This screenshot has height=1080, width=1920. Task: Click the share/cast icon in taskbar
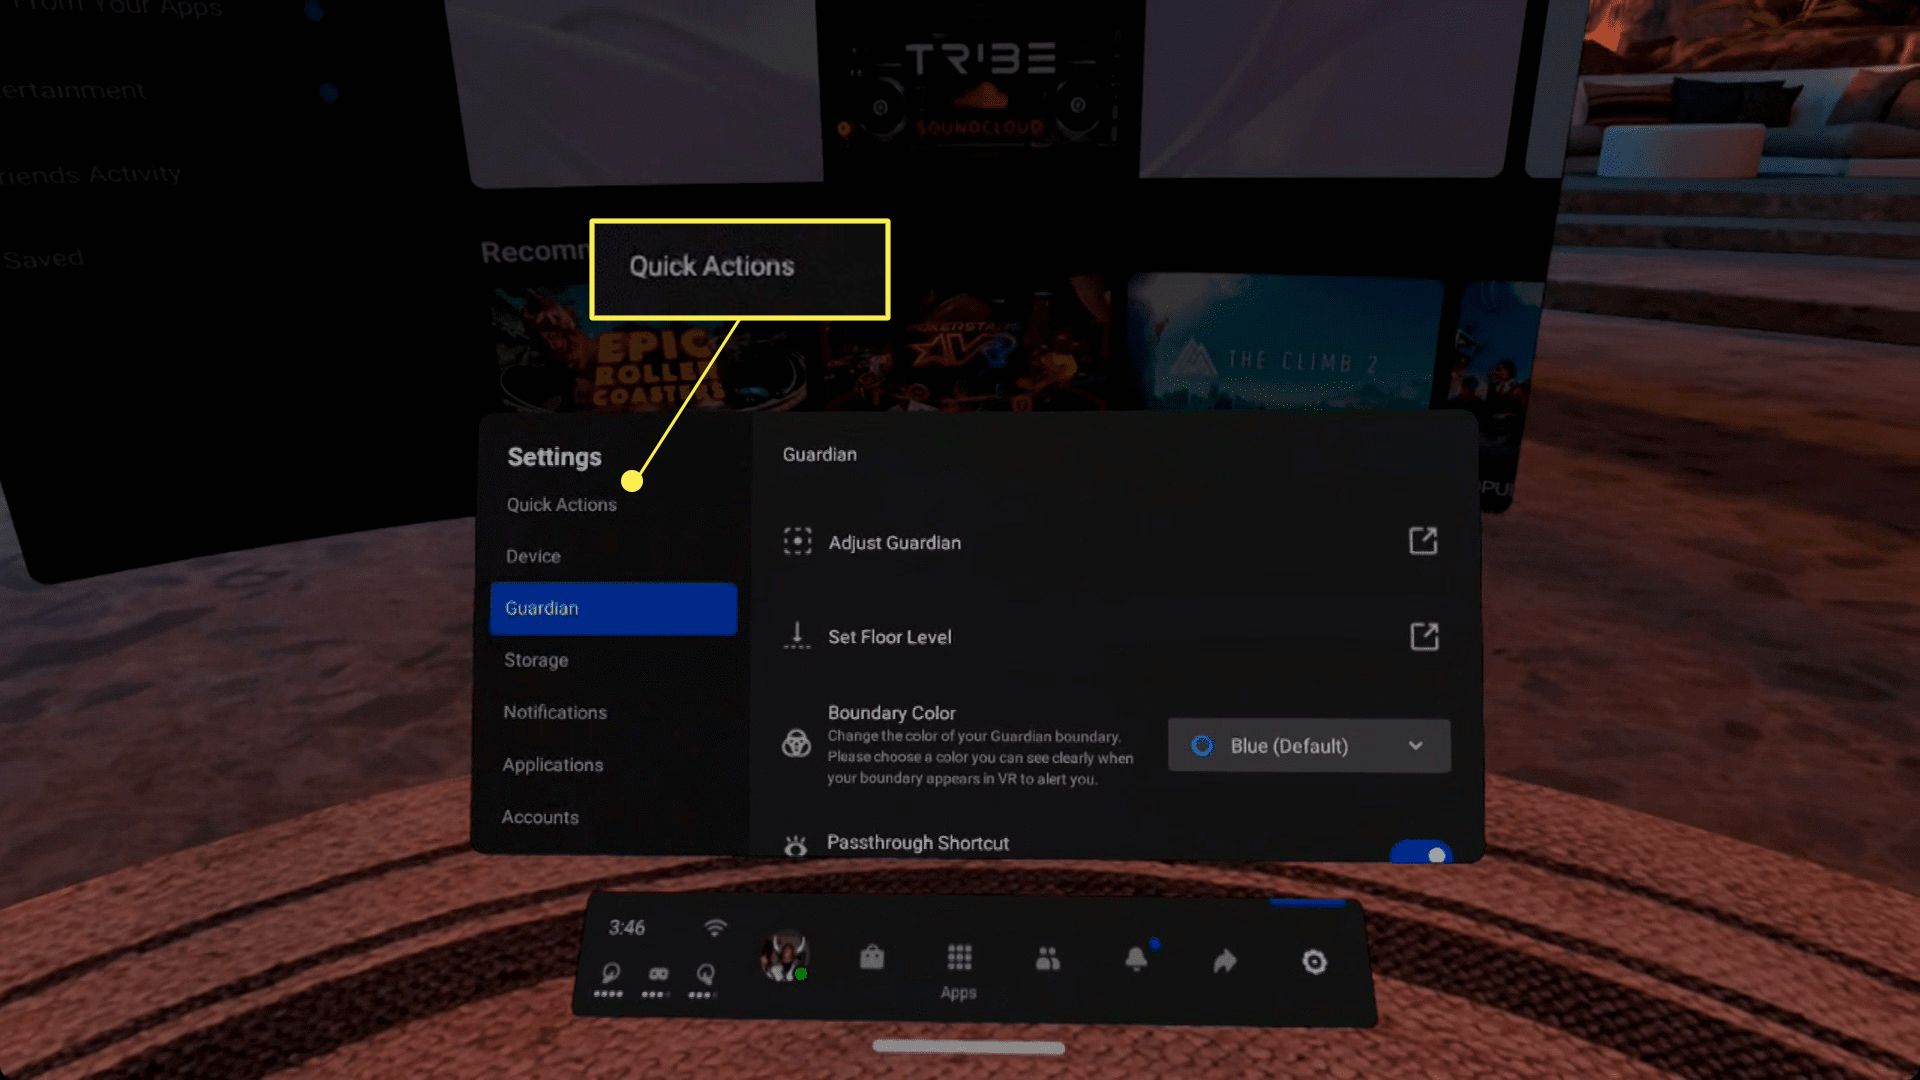click(1224, 960)
